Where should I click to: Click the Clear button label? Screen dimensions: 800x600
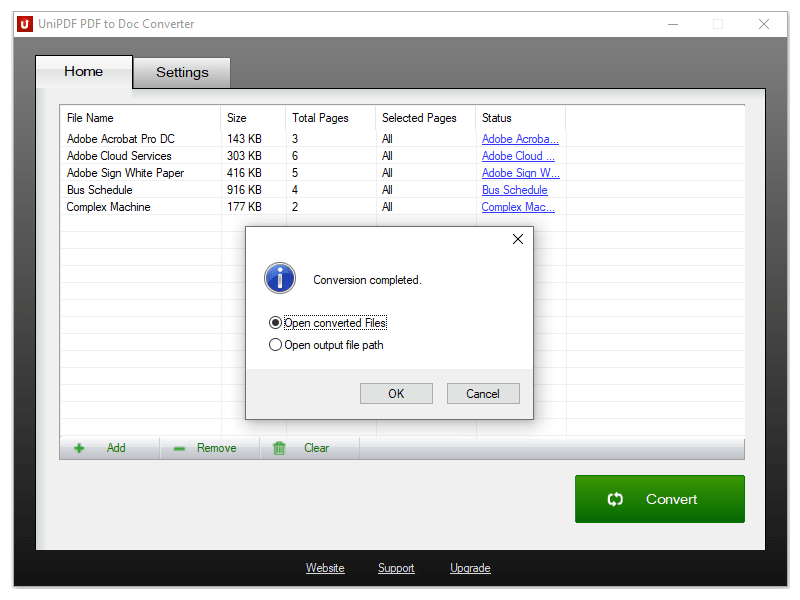tap(316, 448)
